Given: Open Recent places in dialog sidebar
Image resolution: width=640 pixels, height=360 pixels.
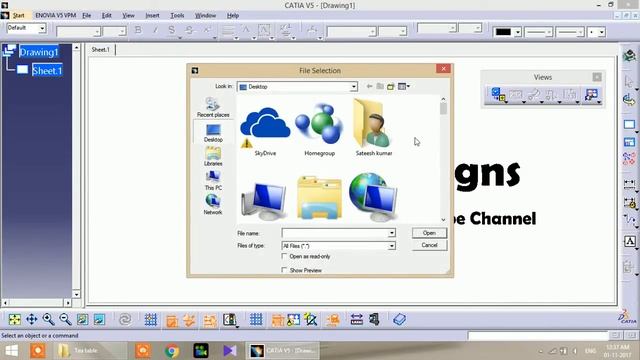Looking at the screenshot, I should pos(213,107).
